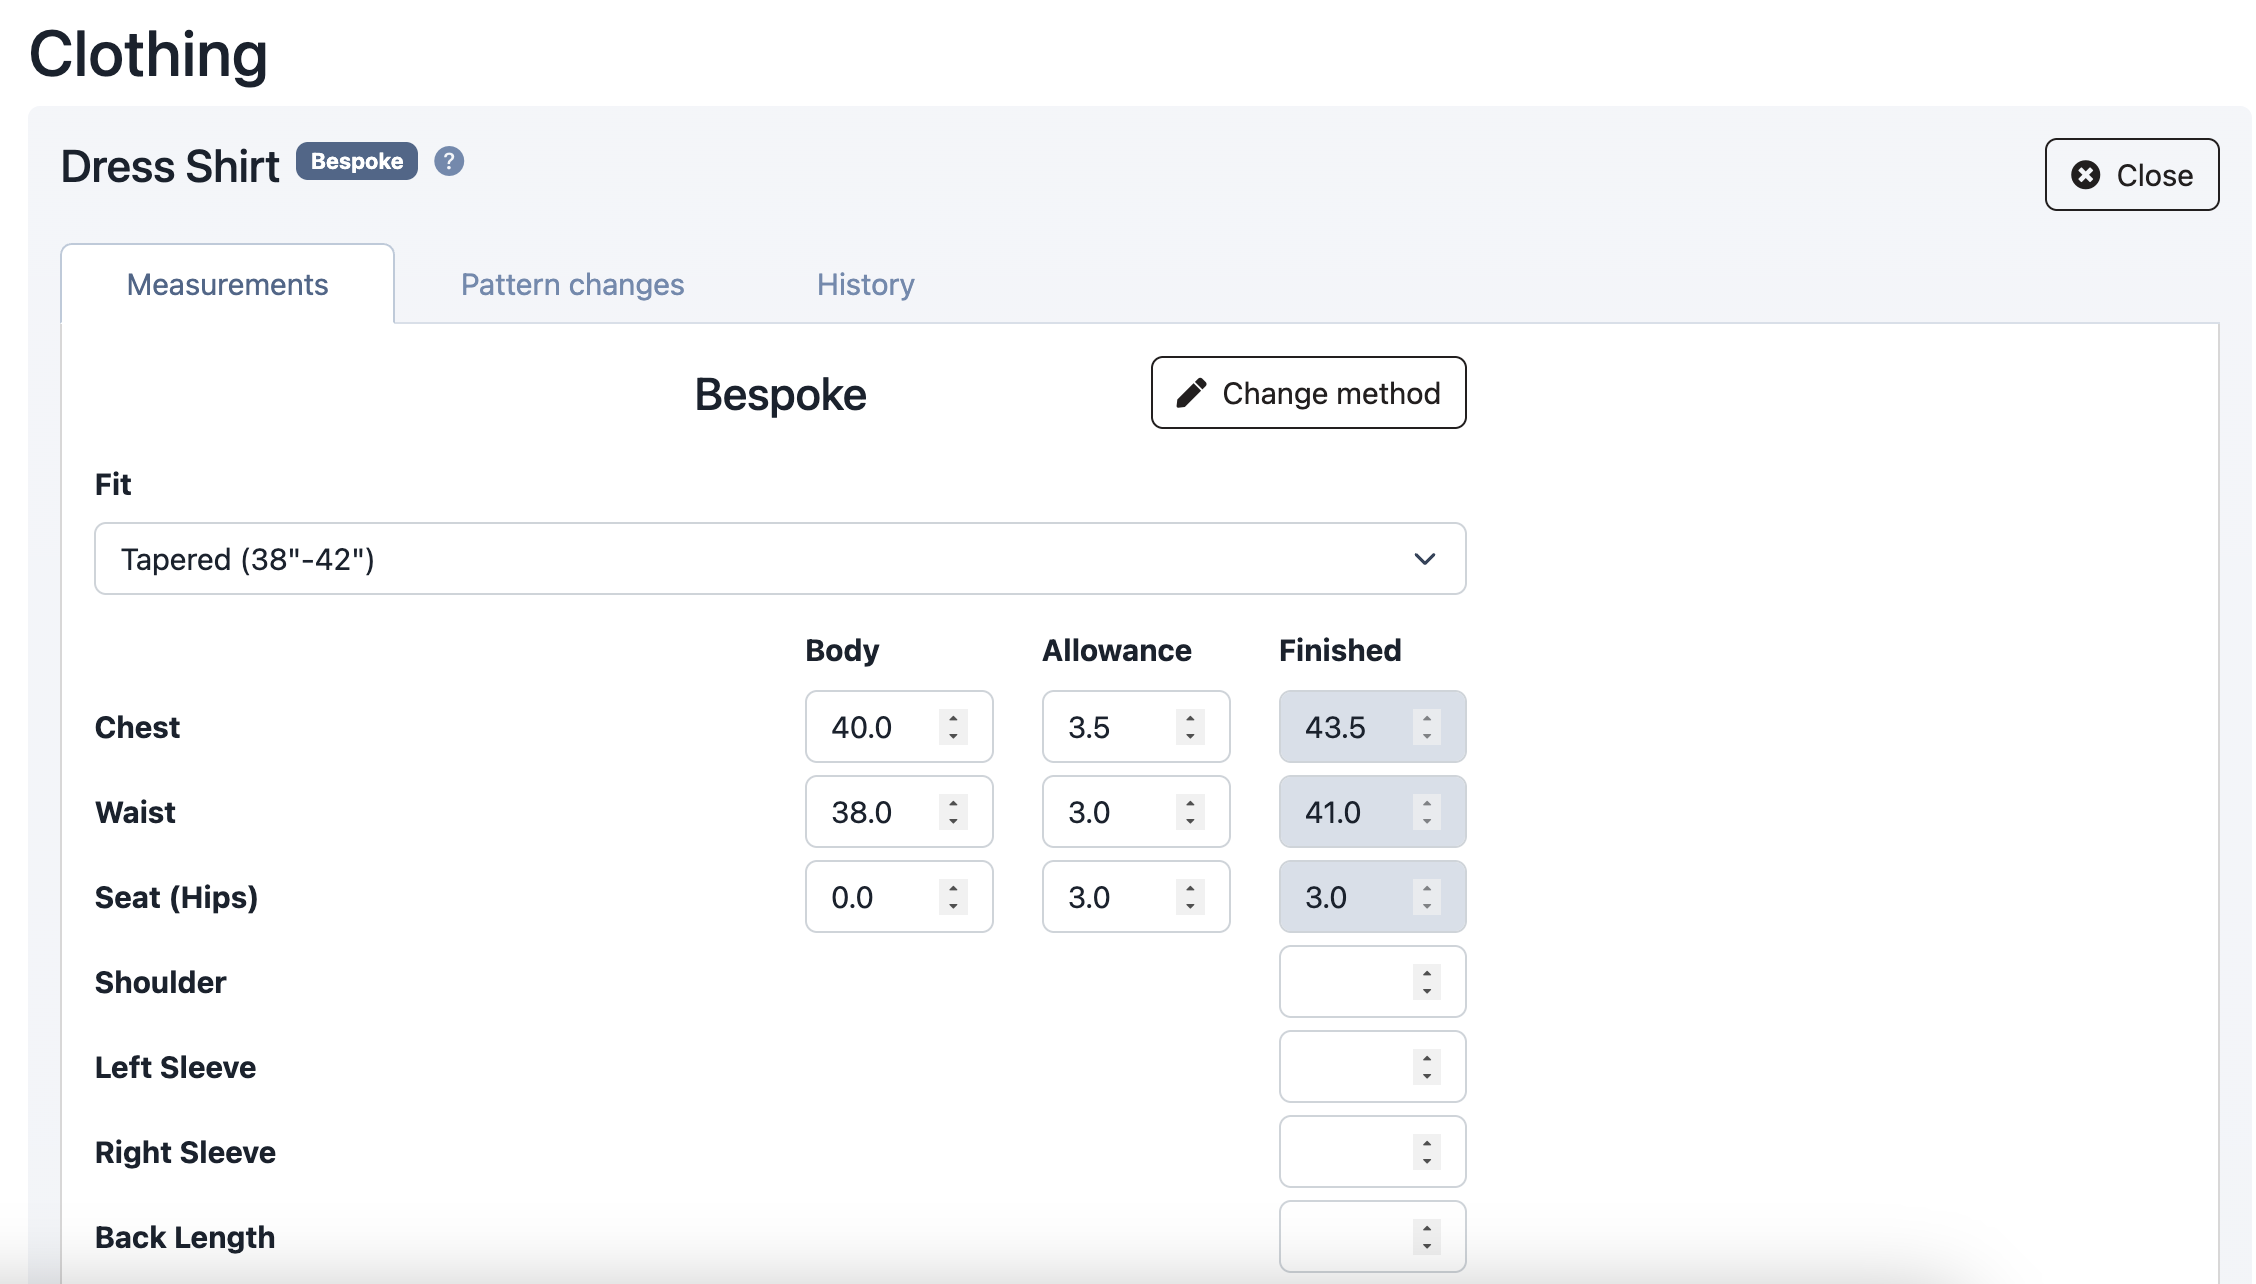Image resolution: width=2256 pixels, height=1284 pixels.
Task: Click the Close button
Action: click(x=2131, y=175)
